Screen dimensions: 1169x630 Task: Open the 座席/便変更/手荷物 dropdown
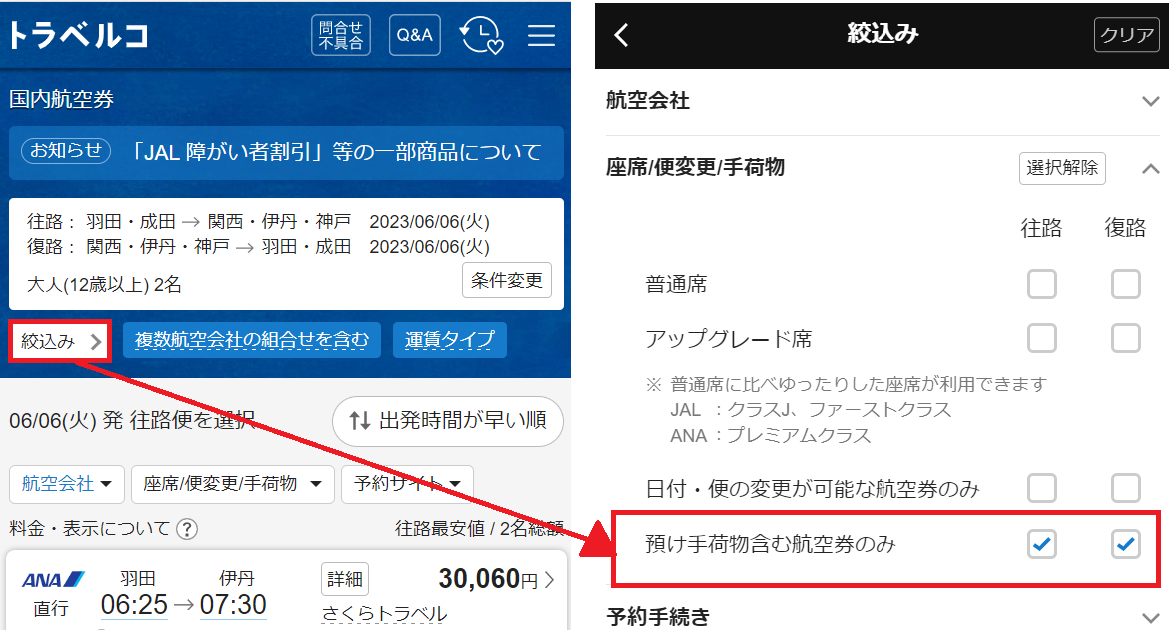236,484
